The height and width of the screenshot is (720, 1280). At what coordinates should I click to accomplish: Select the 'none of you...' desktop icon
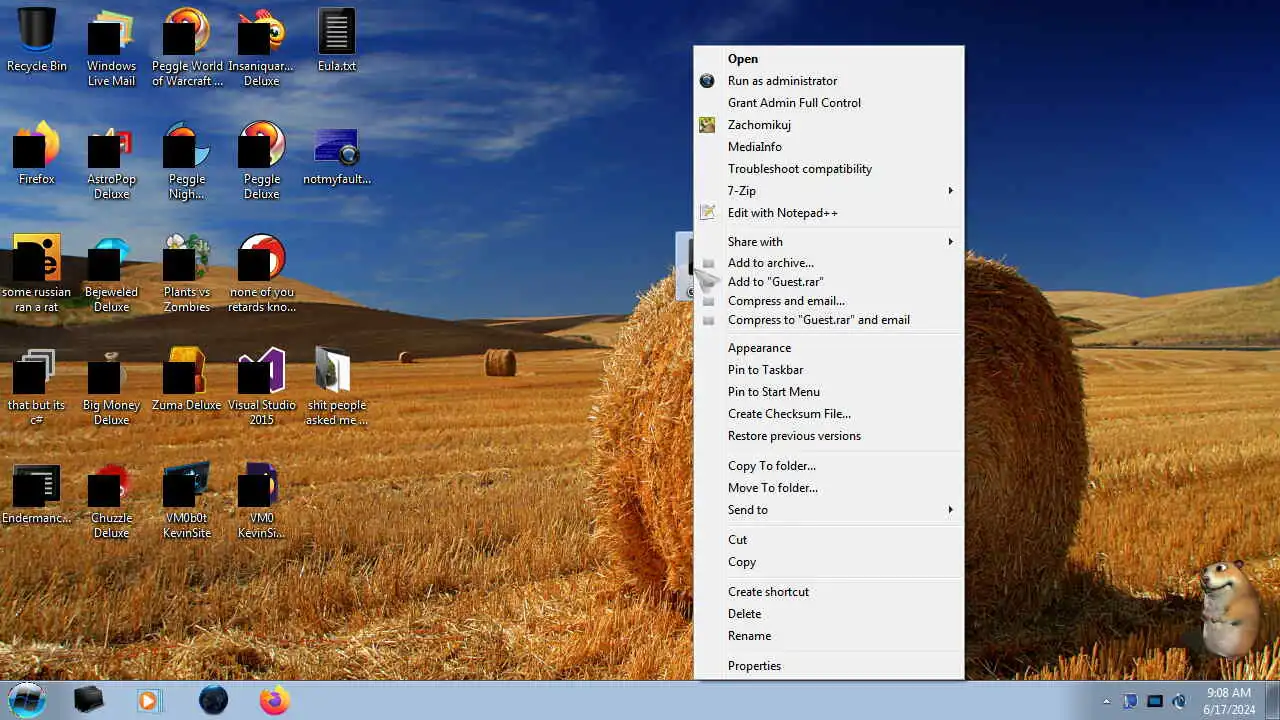[x=261, y=273]
